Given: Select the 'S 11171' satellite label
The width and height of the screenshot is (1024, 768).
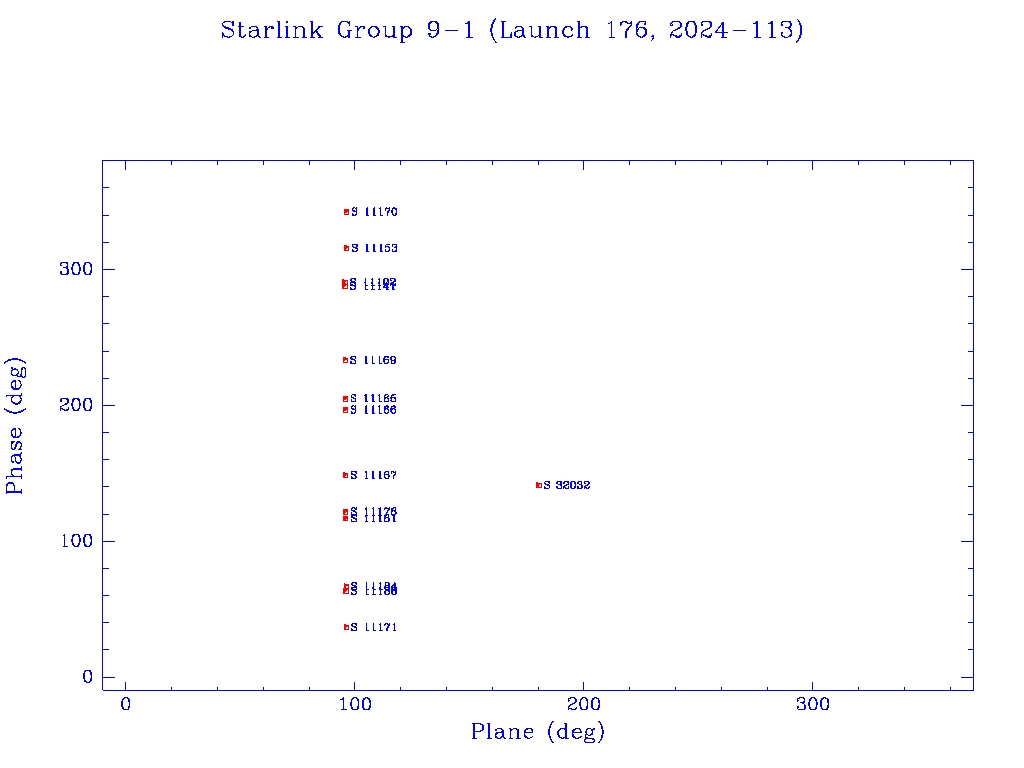Looking at the screenshot, I should pyautogui.click(x=374, y=628).
